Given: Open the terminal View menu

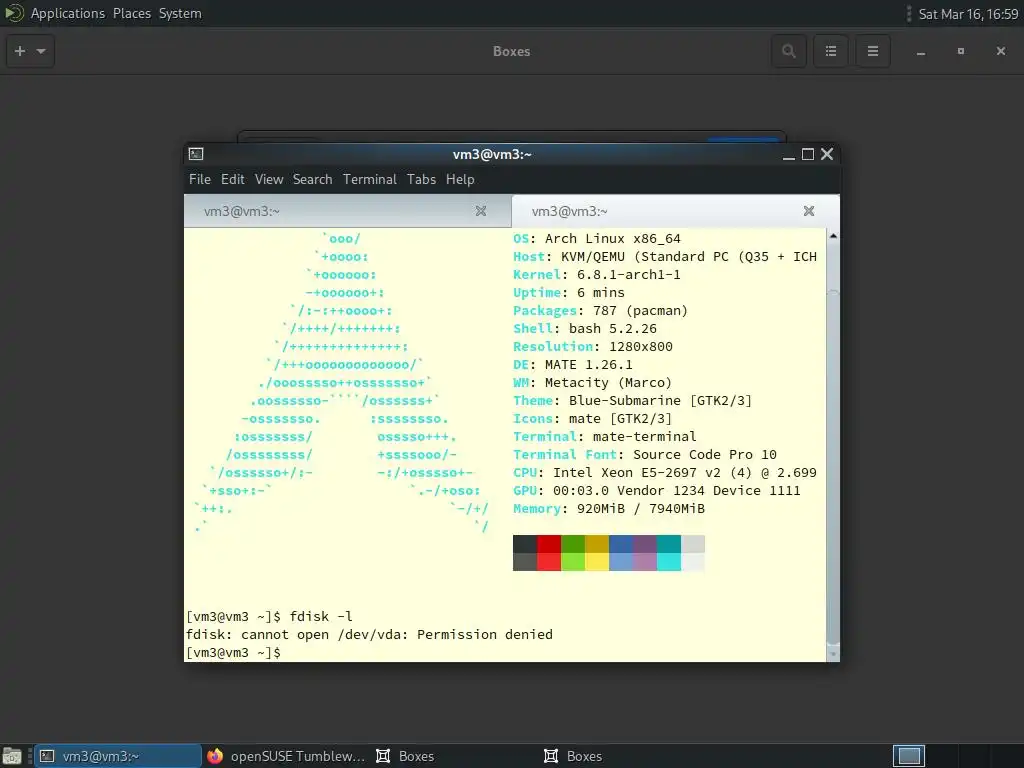Looking at the screenshot, I should (269, 179).
